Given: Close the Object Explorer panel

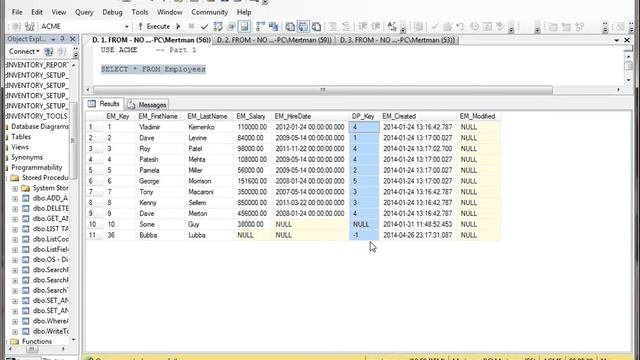Looking at the screenshot, I should point(73,39).
